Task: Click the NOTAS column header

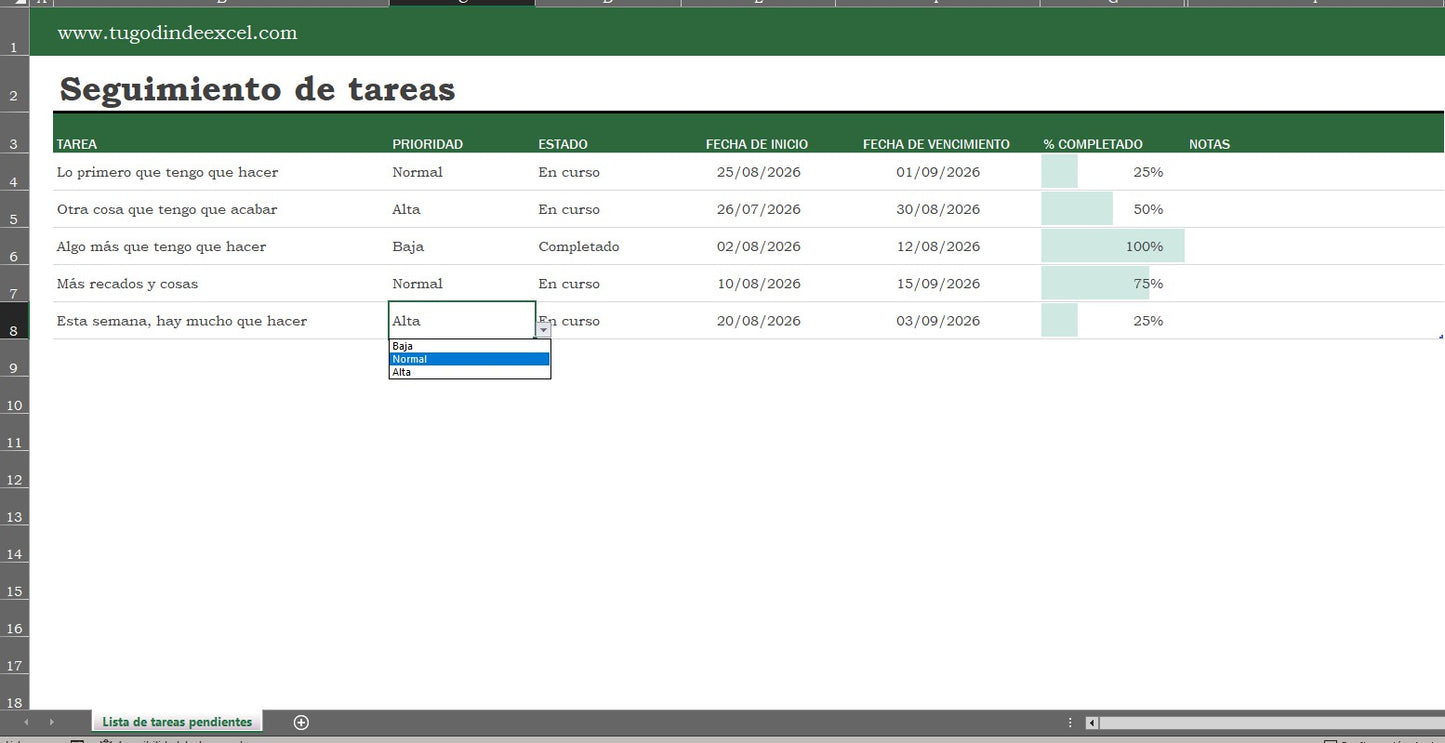Action: (x=1209, y=144)
